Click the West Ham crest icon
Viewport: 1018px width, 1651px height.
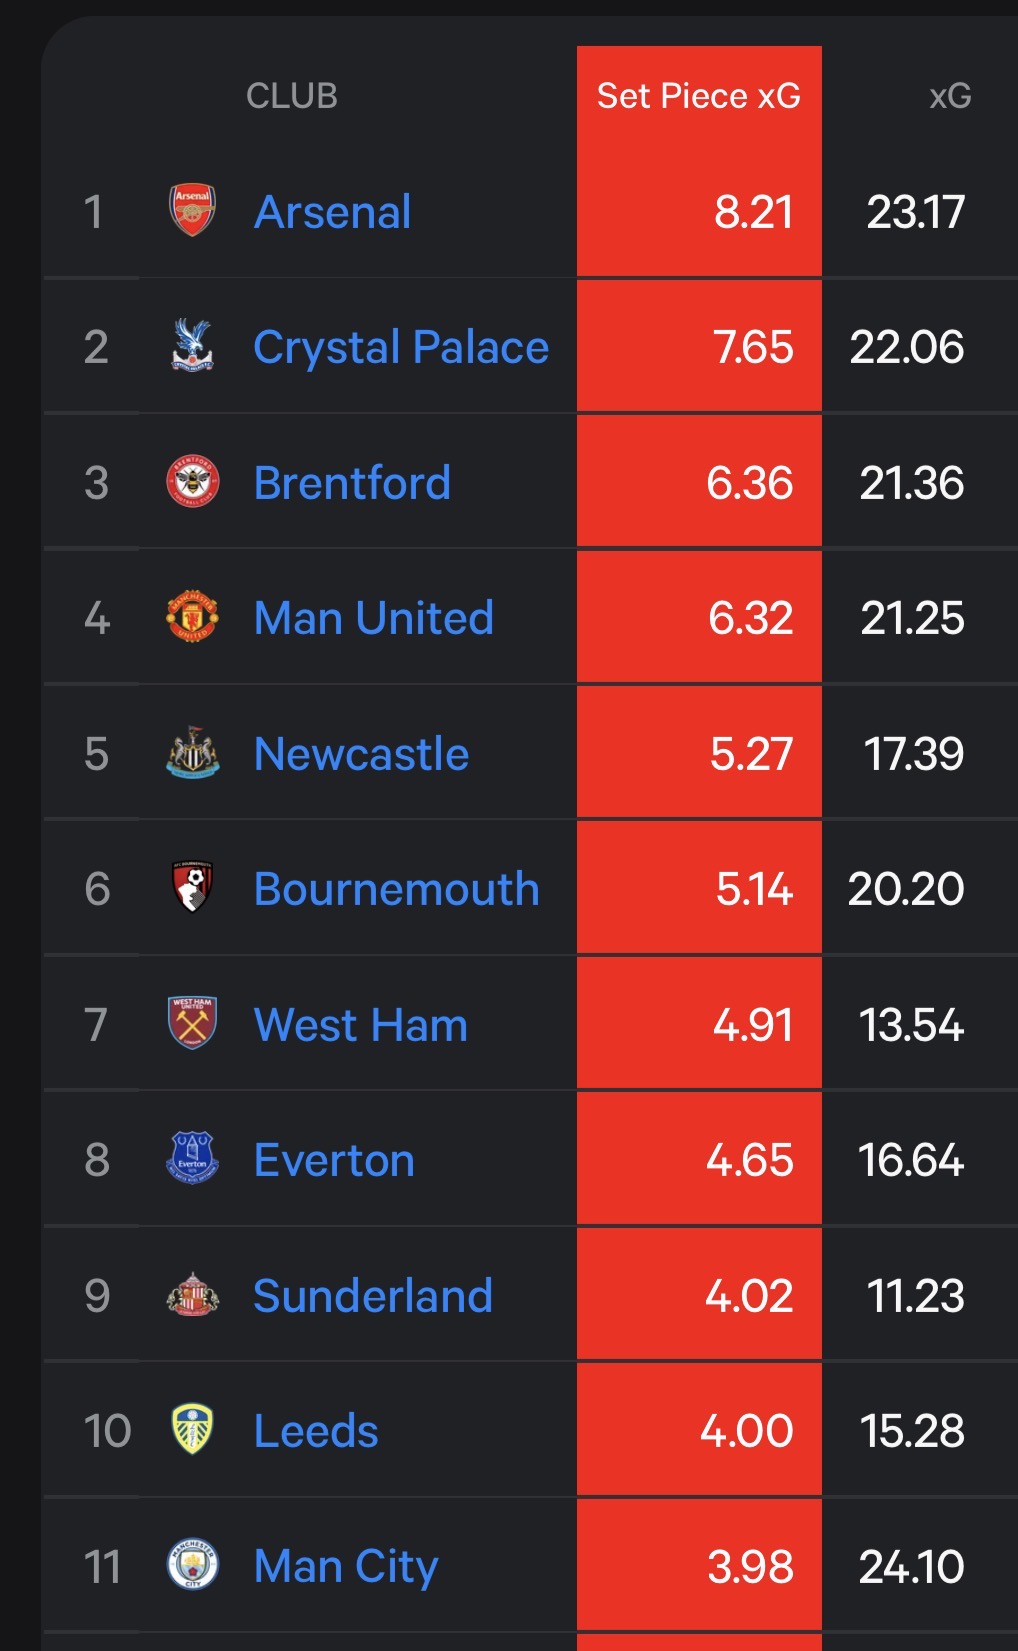coord(192,1024)
